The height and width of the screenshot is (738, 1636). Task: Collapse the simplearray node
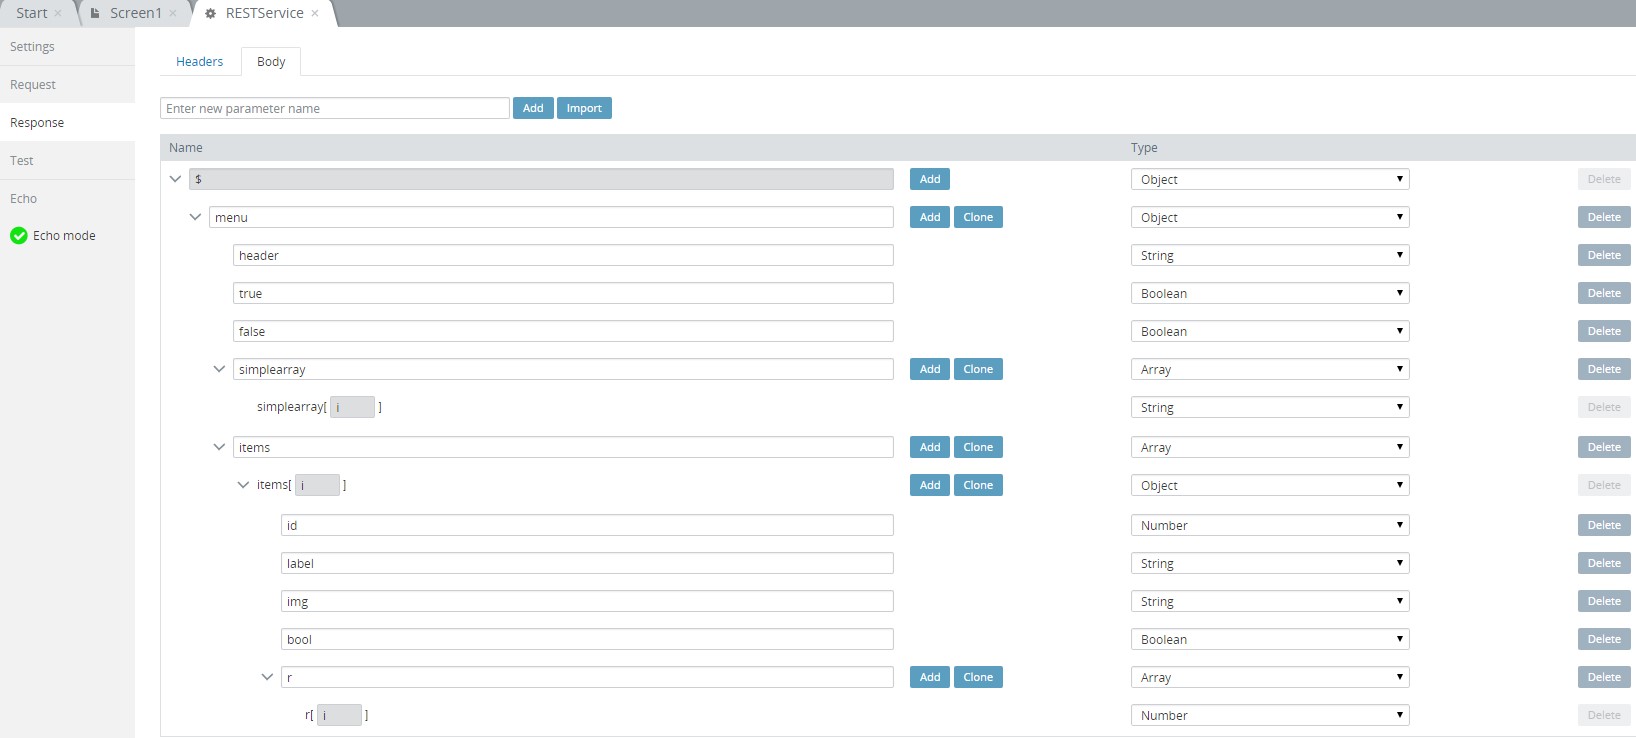(x=219, y=369)
